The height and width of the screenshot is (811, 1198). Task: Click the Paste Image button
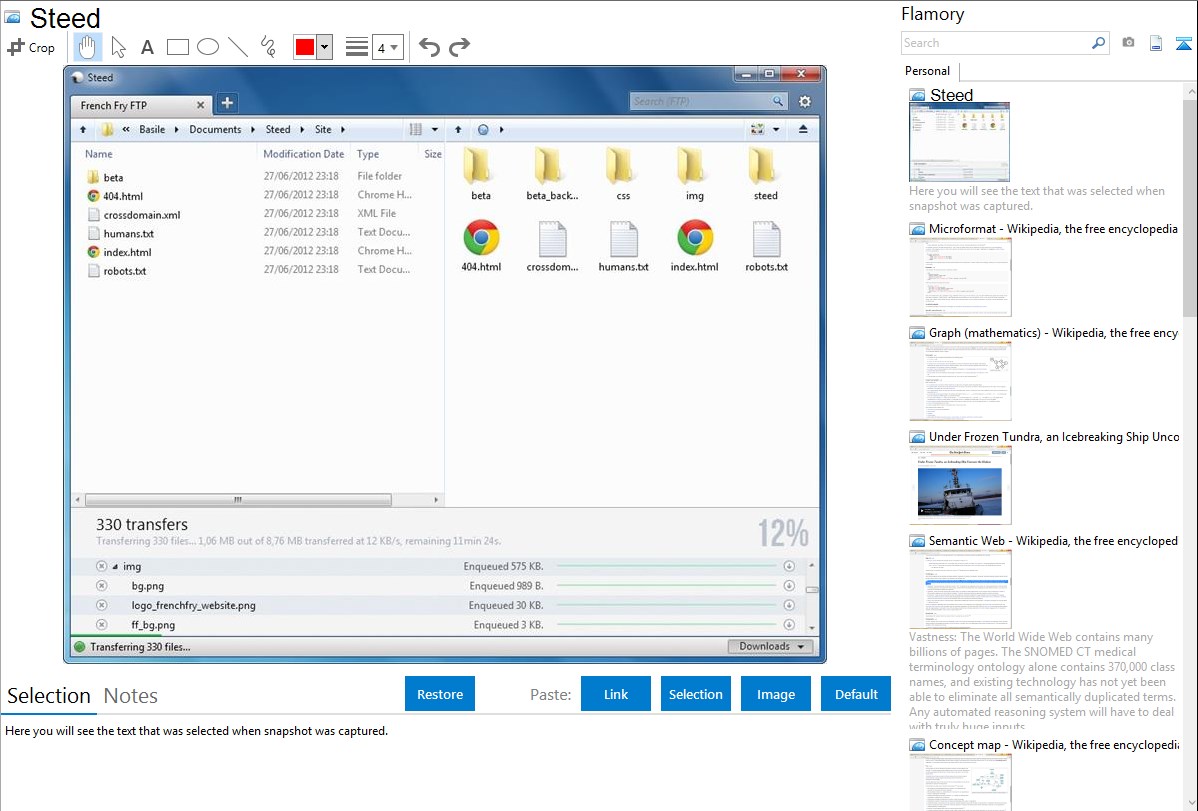pyautogui.click(x=775, y=694)
